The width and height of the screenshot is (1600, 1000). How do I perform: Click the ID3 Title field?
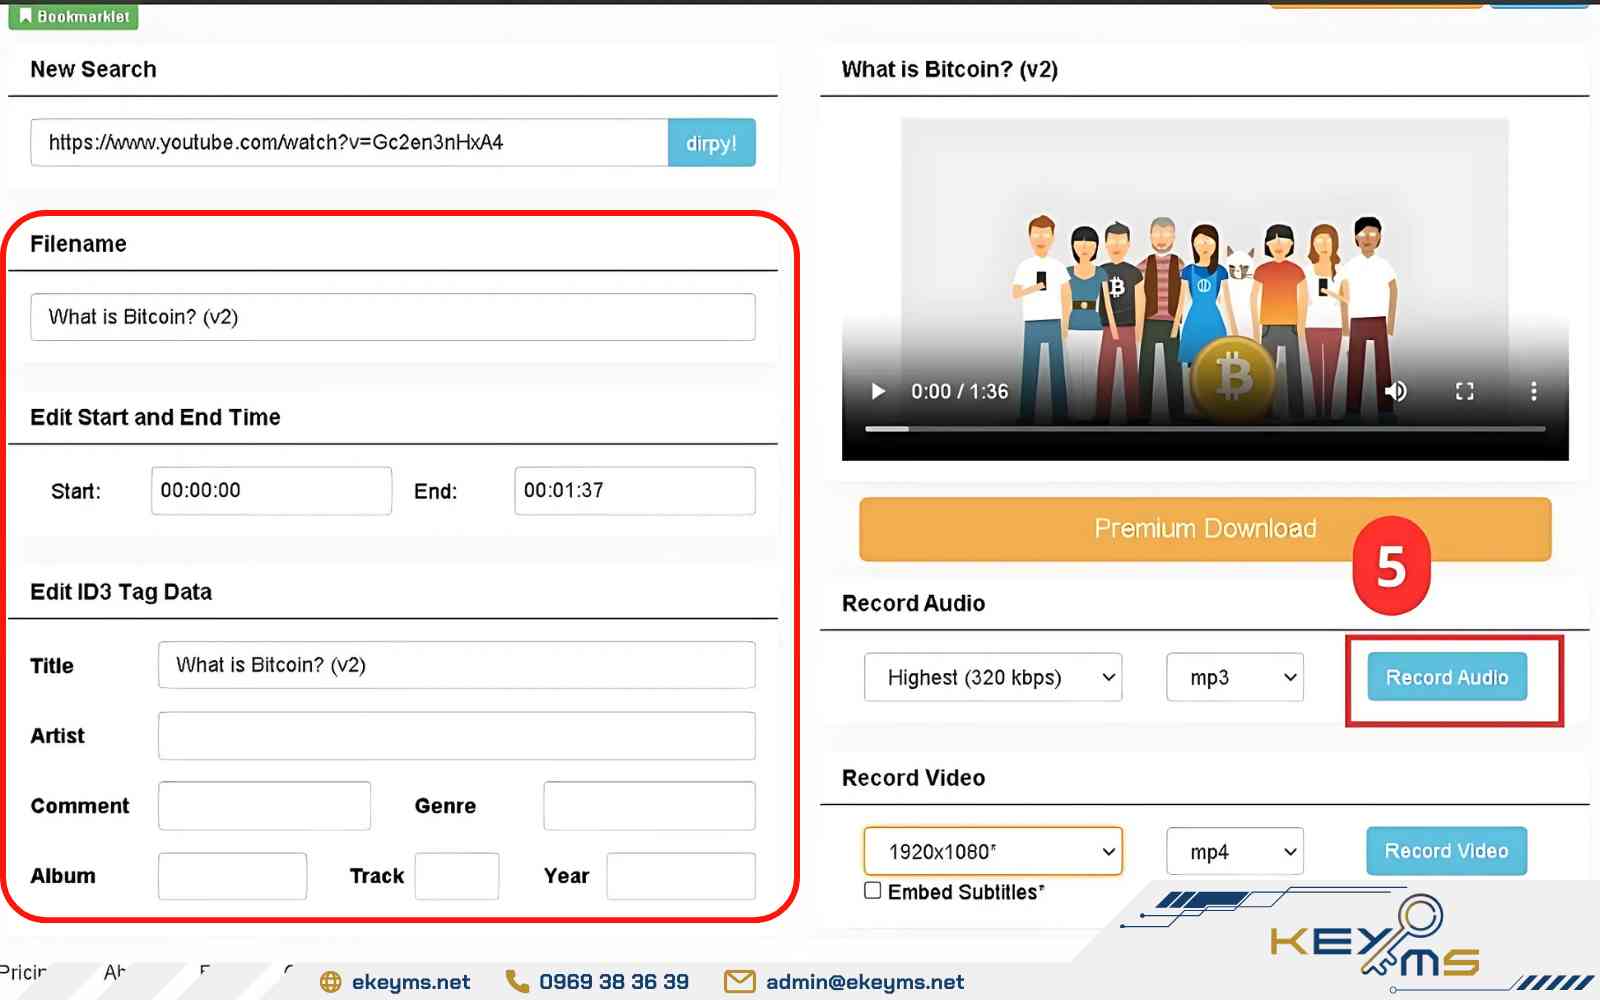pyautogui.click(x=457, y=665)
